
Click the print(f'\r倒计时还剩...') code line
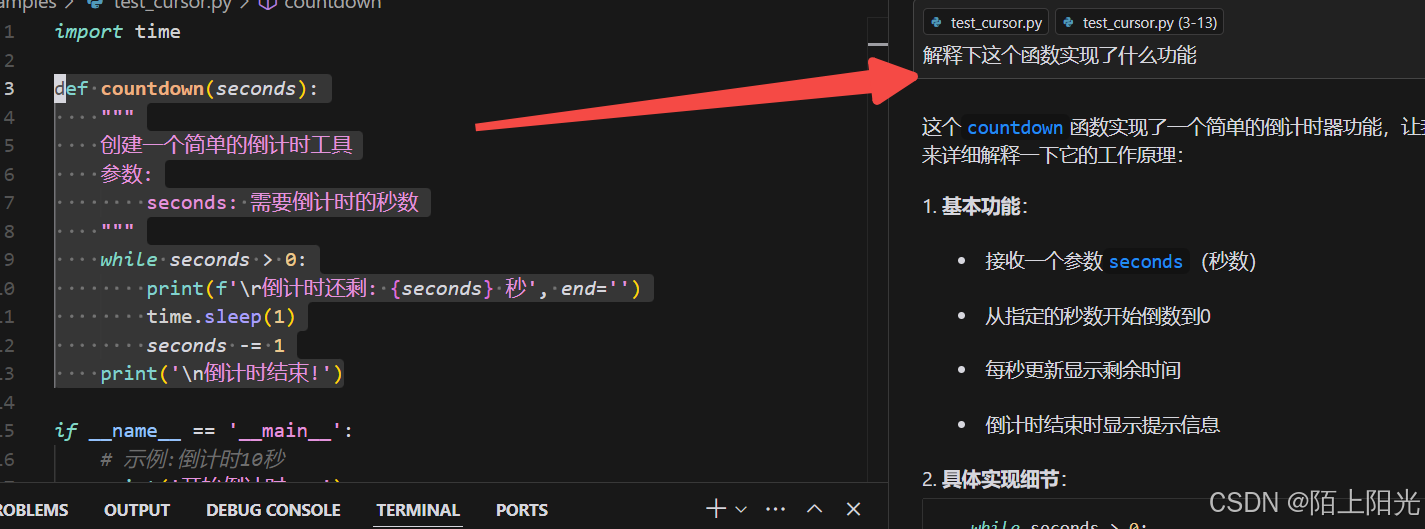(x=393, y=288)
